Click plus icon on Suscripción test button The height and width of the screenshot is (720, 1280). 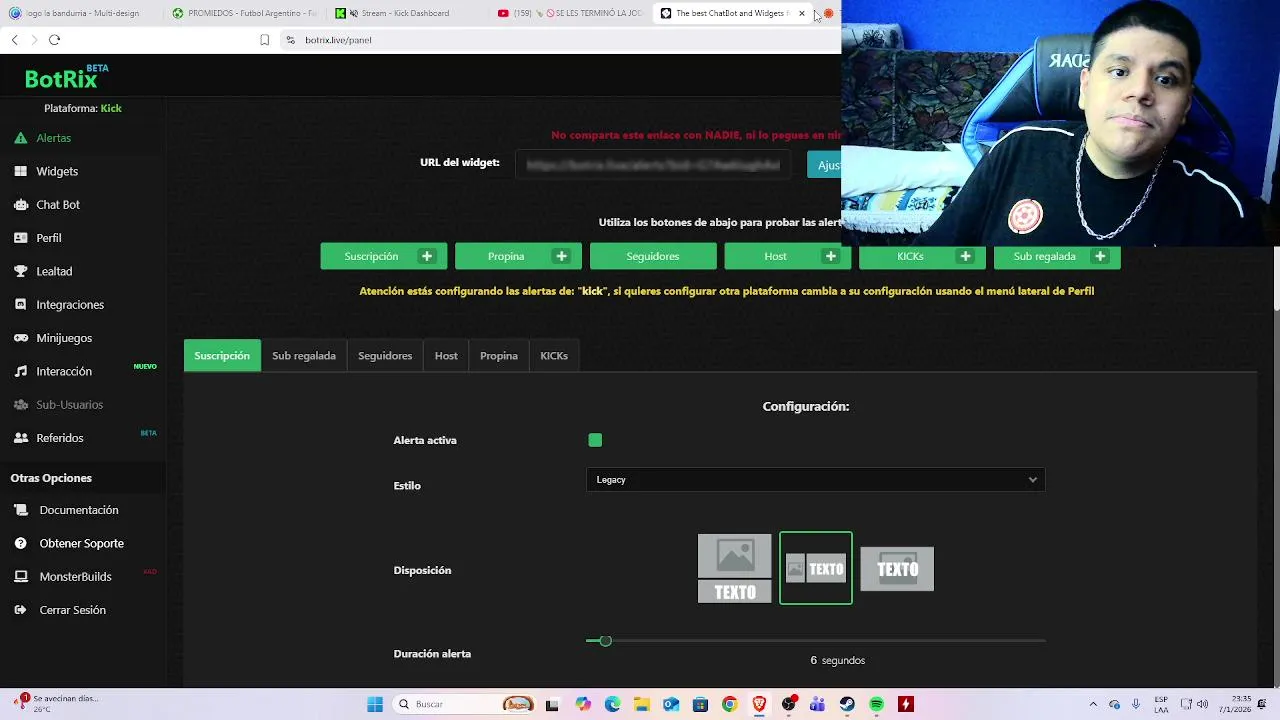coord(427,256)
